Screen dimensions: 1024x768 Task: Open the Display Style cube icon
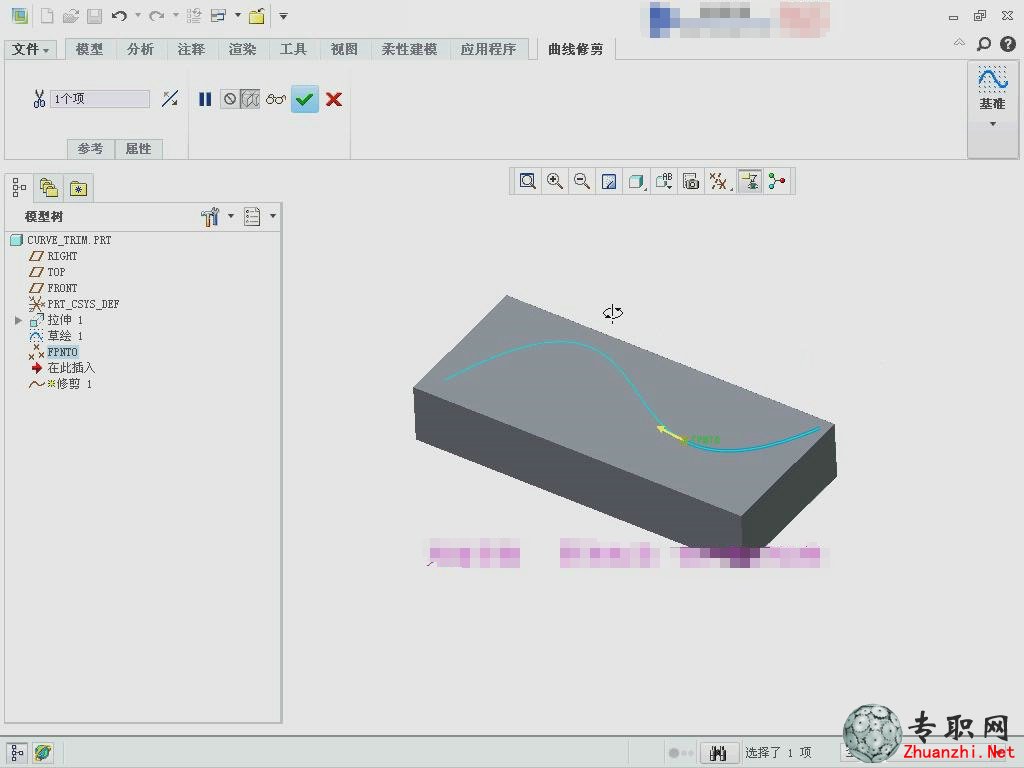636,181
